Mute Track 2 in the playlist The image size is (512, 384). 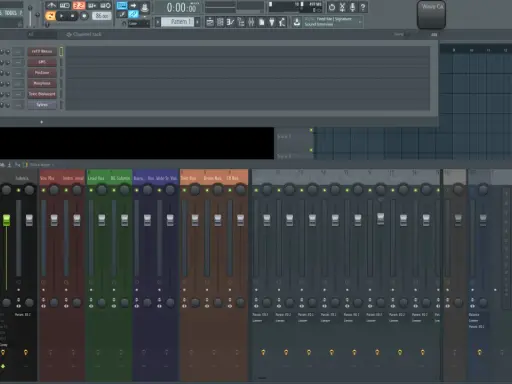point(311,150)
